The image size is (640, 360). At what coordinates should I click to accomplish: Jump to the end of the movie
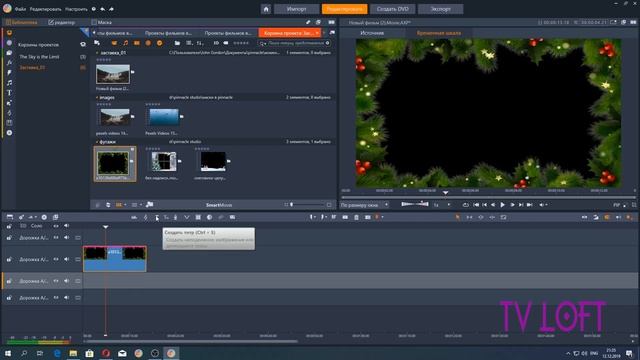529,205
